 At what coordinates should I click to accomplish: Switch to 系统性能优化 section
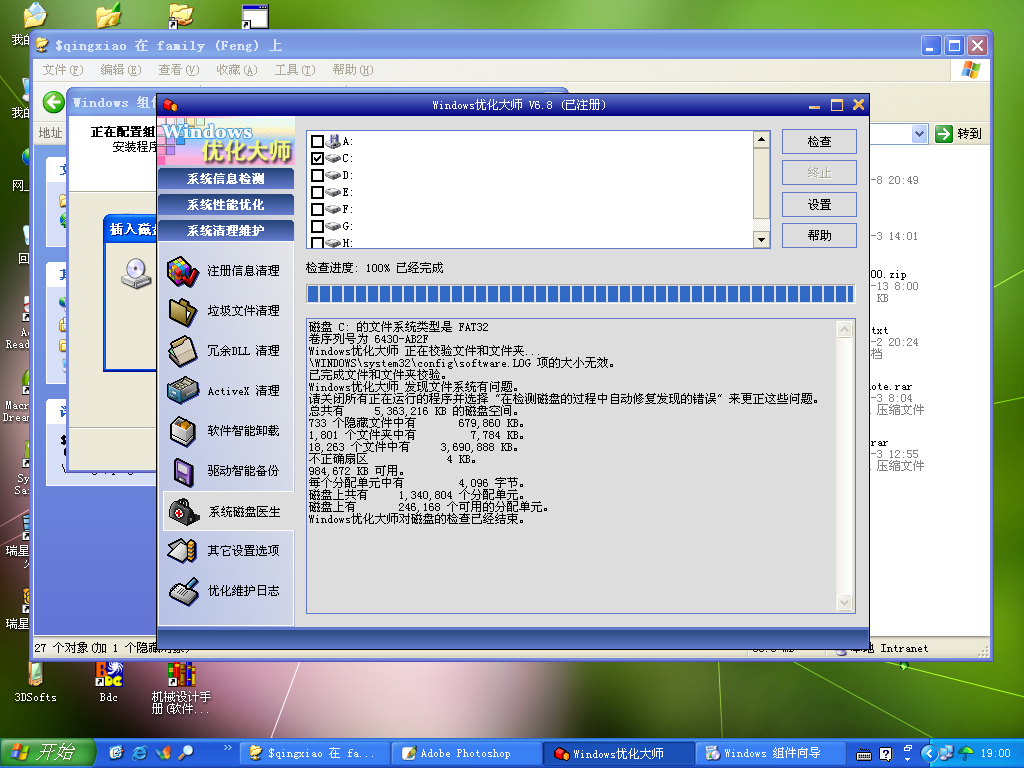225,204
